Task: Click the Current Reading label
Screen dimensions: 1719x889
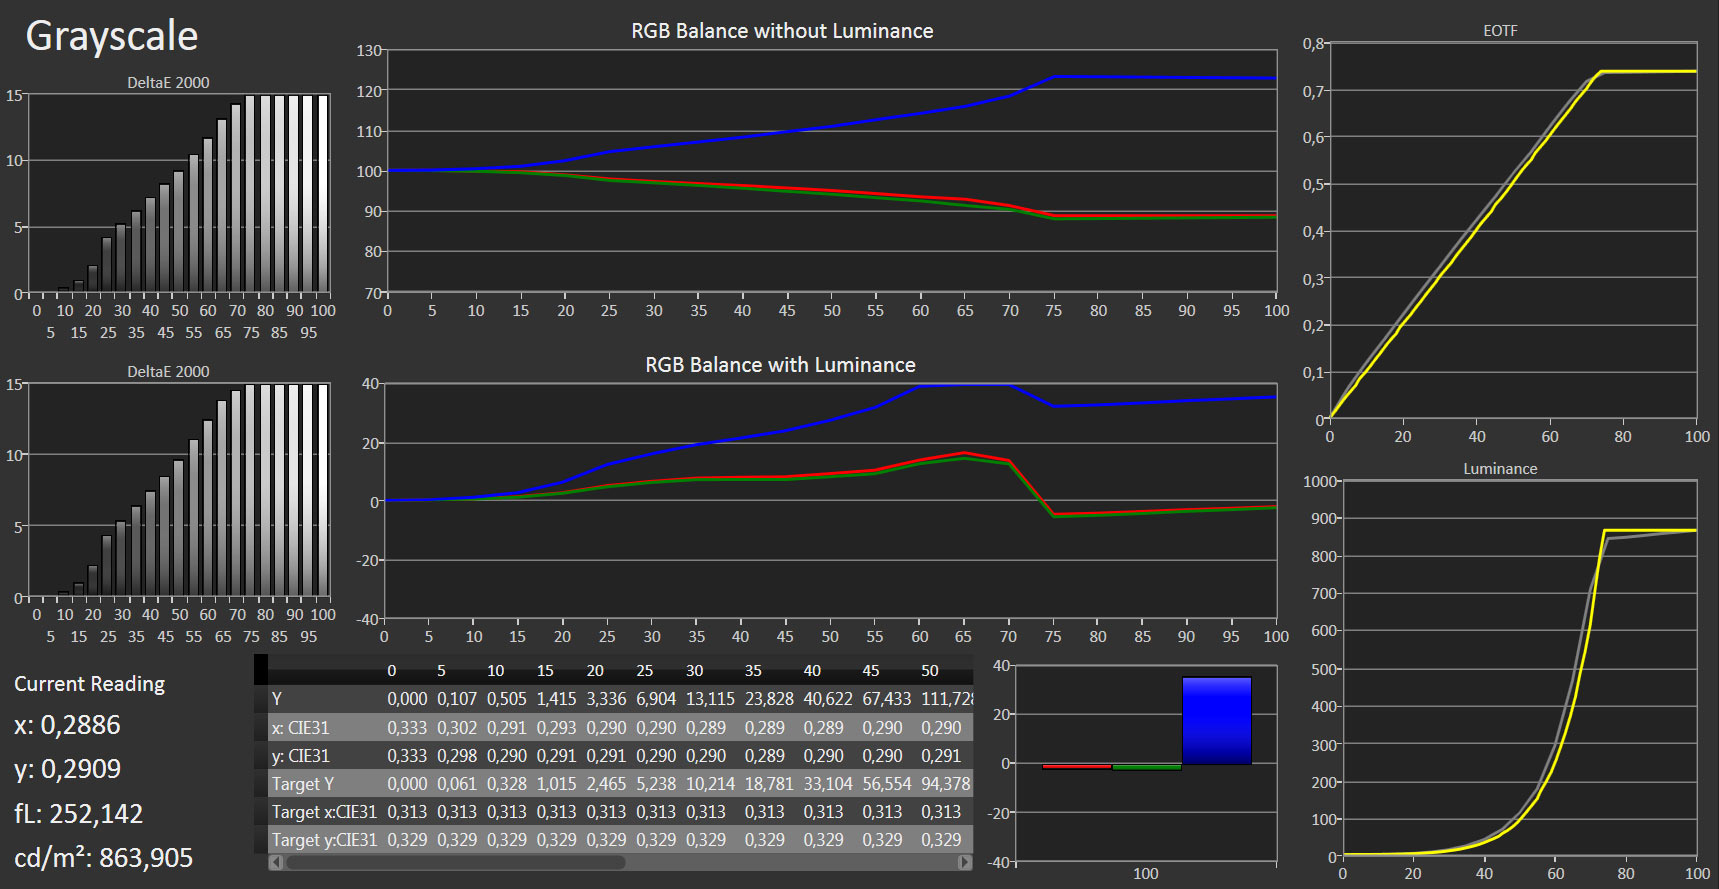Action: pyautogui.click(x=89, y=684)
